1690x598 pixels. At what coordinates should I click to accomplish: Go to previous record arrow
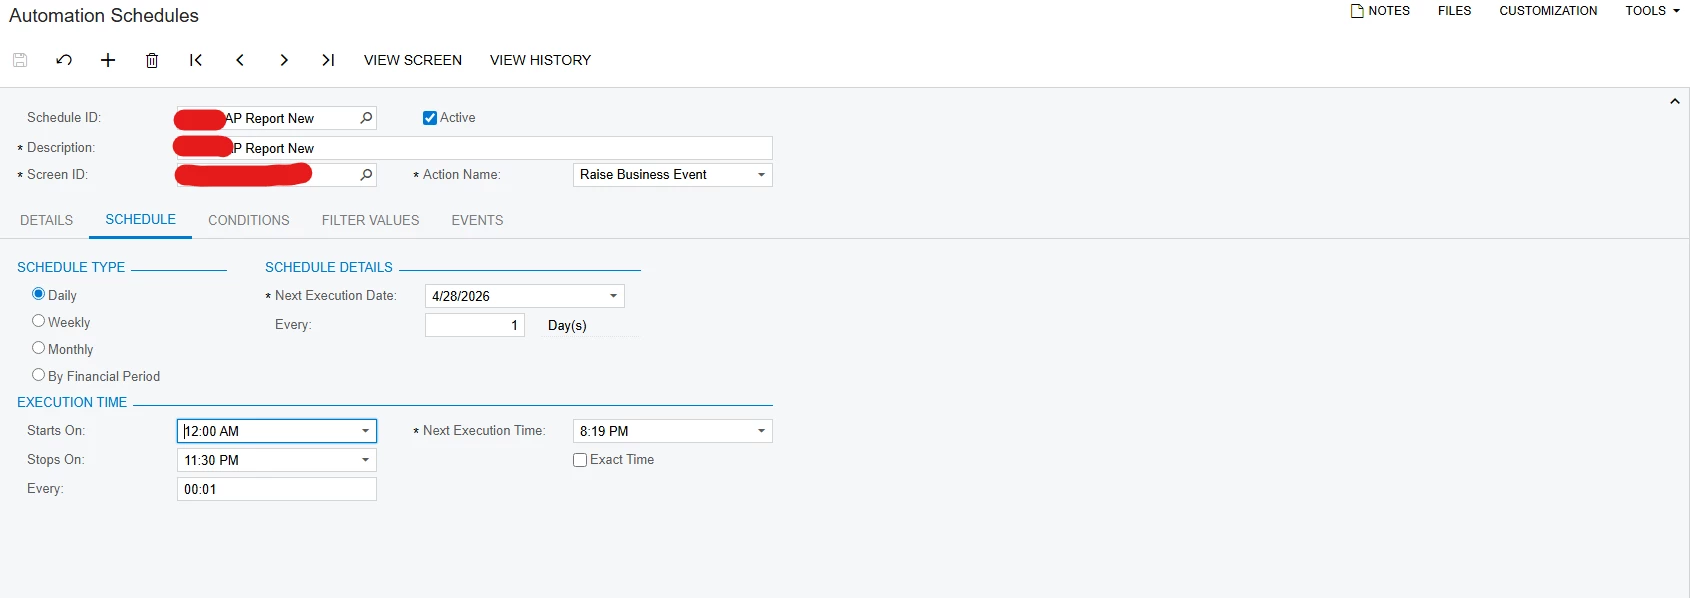click(240, 60)
